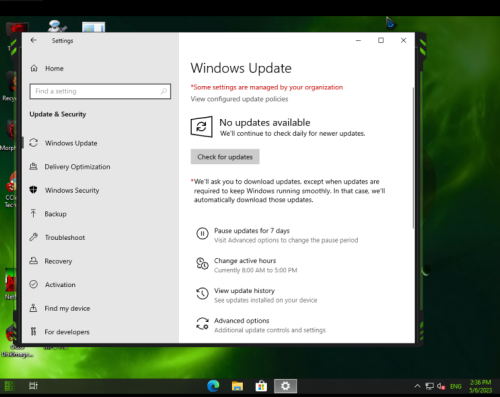Click 'Some settings are managed by your organization'
Viewport: 500px width, 397px height.
tap(267, 87)
